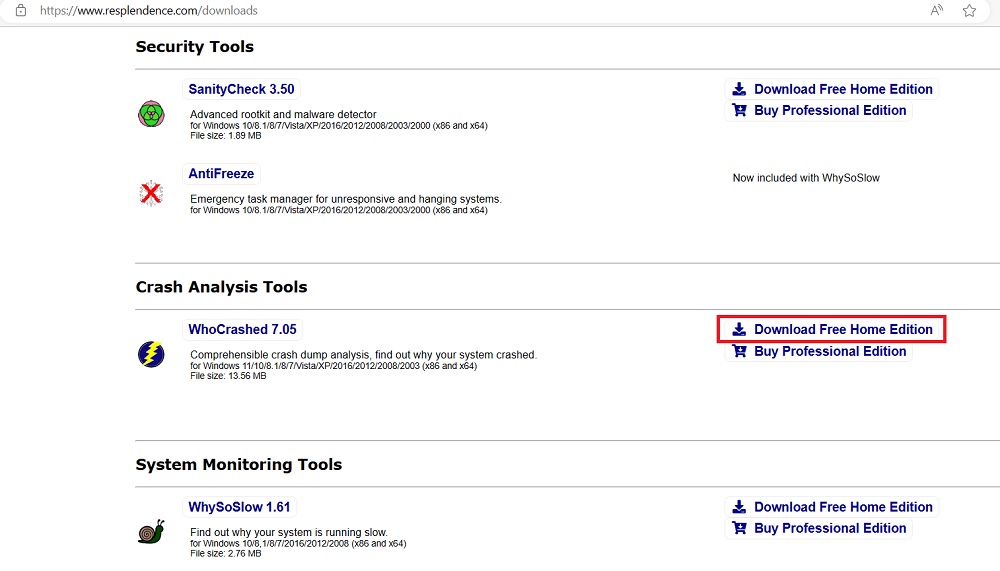Click 'File size: 2.76 MB' text
1000x571 pixels.
(x=226, y=553)
